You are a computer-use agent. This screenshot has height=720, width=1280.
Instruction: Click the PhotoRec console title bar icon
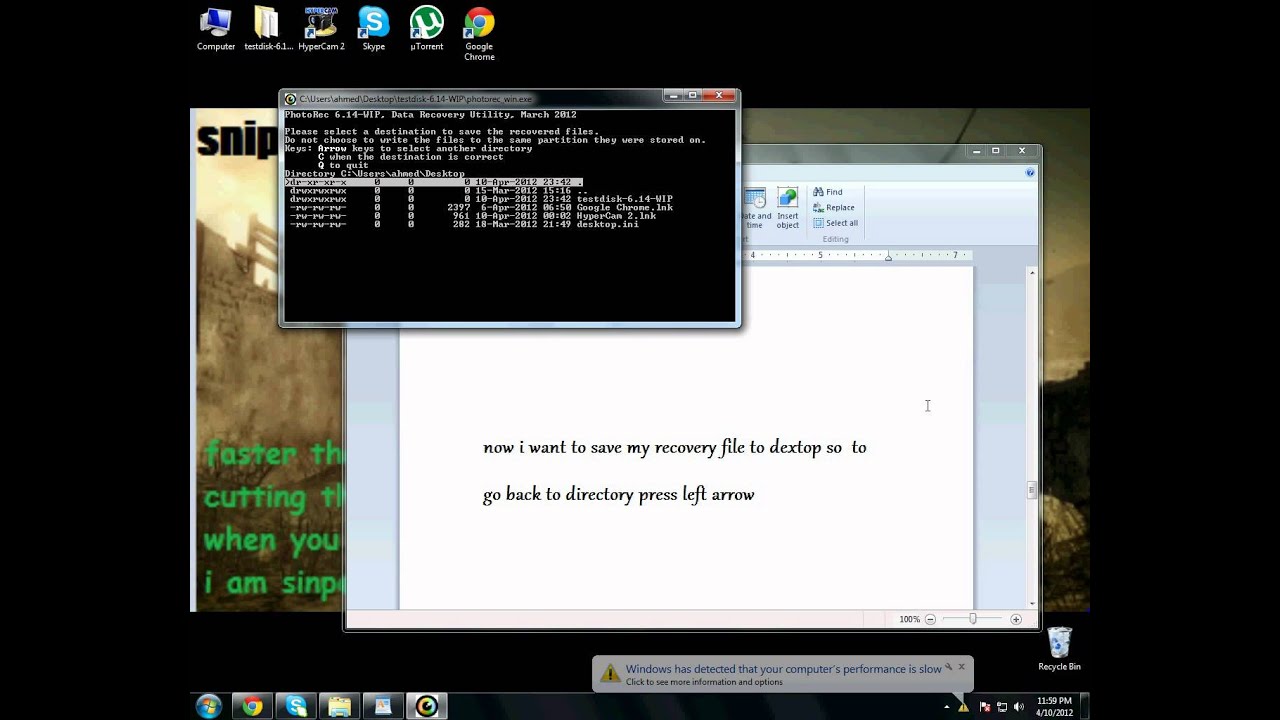(x=290, y=99)
